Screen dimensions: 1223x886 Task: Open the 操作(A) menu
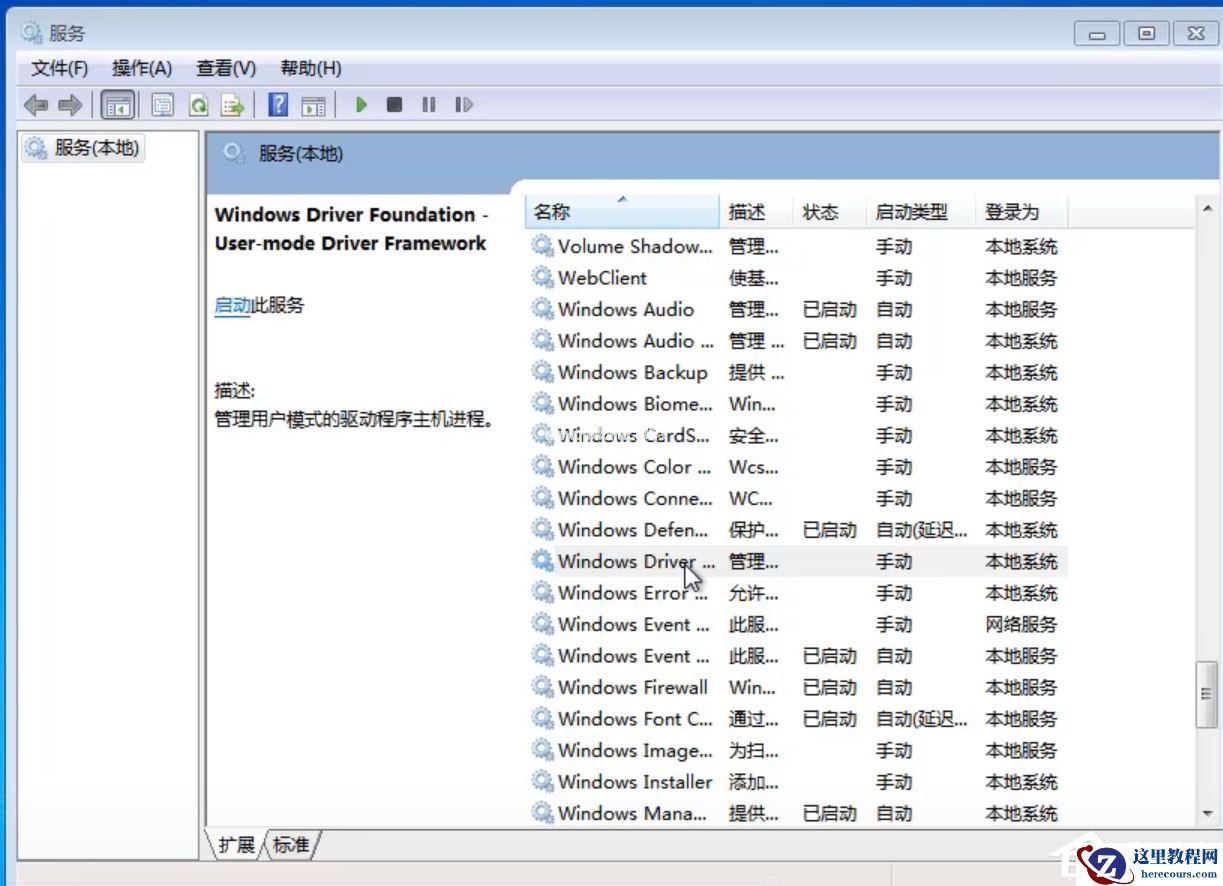coord(141,68)
